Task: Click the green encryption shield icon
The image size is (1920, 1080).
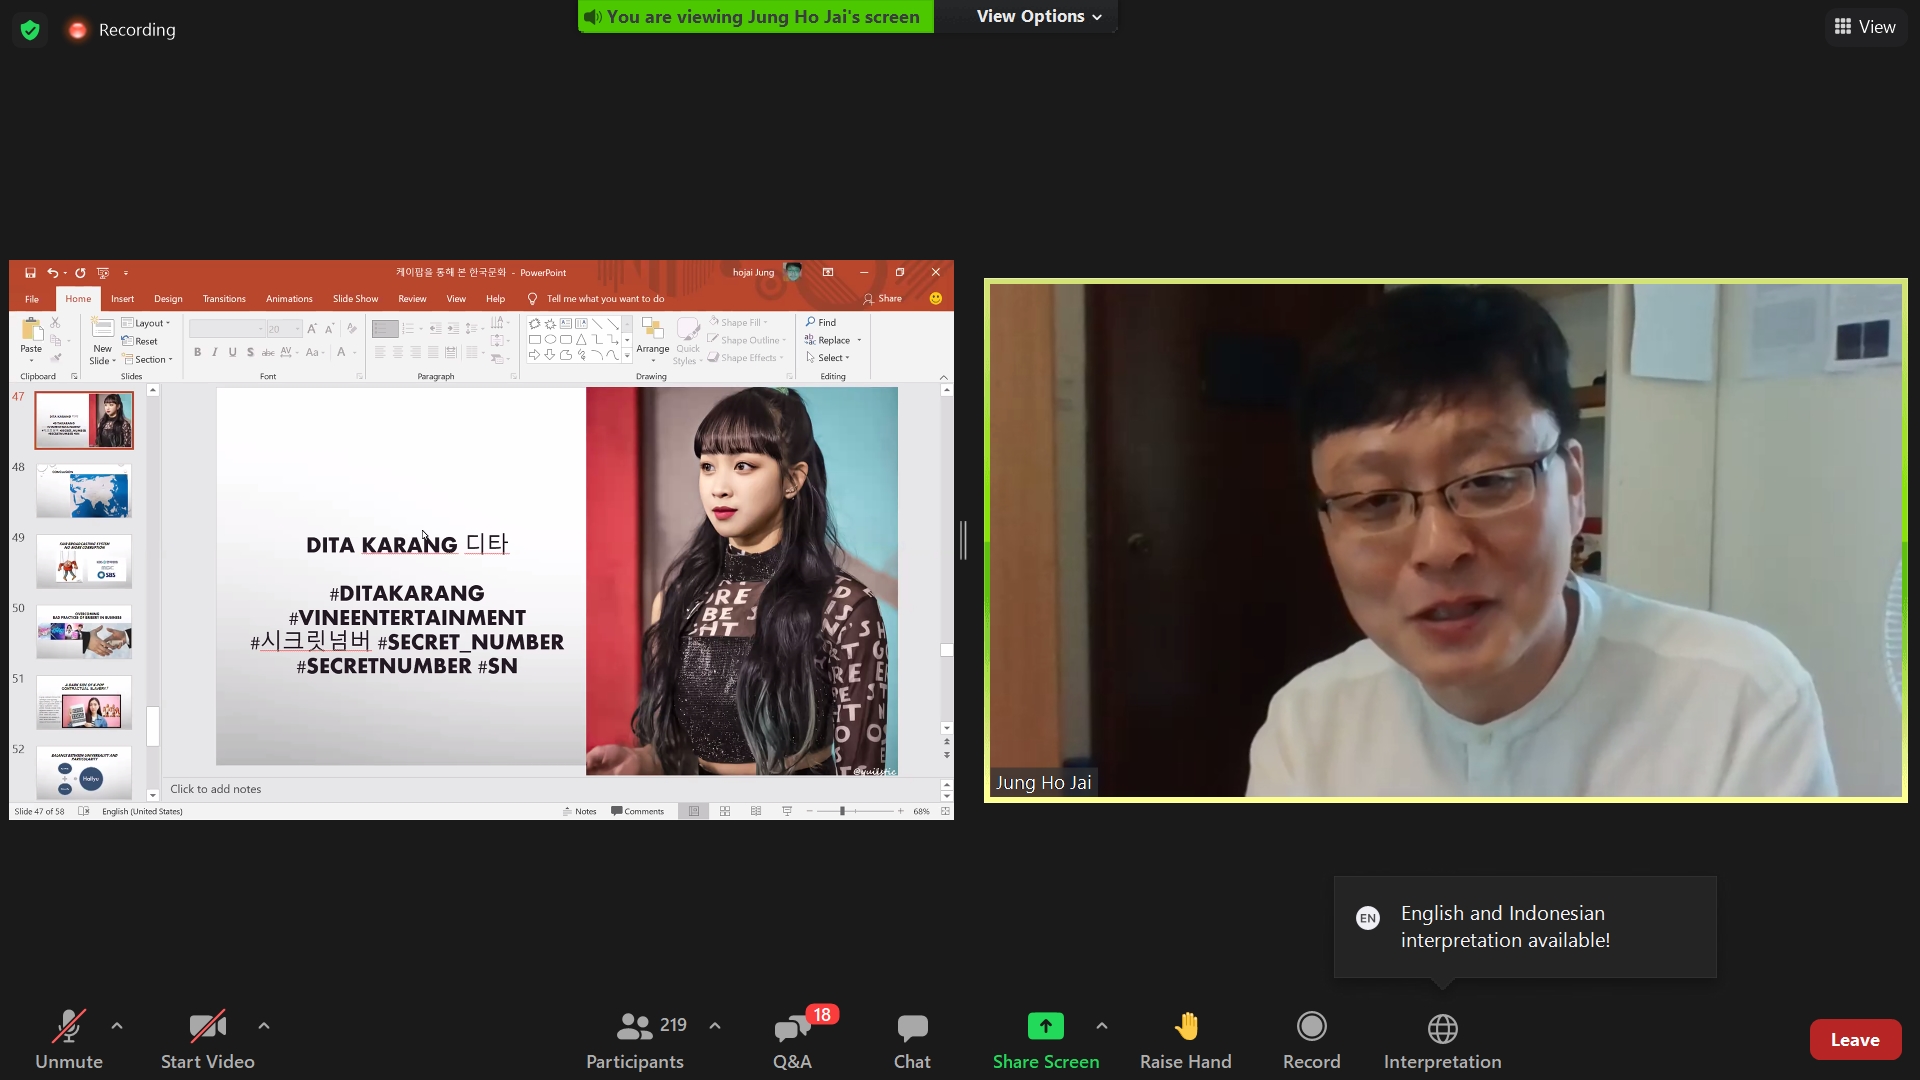Action: (30, 30)
